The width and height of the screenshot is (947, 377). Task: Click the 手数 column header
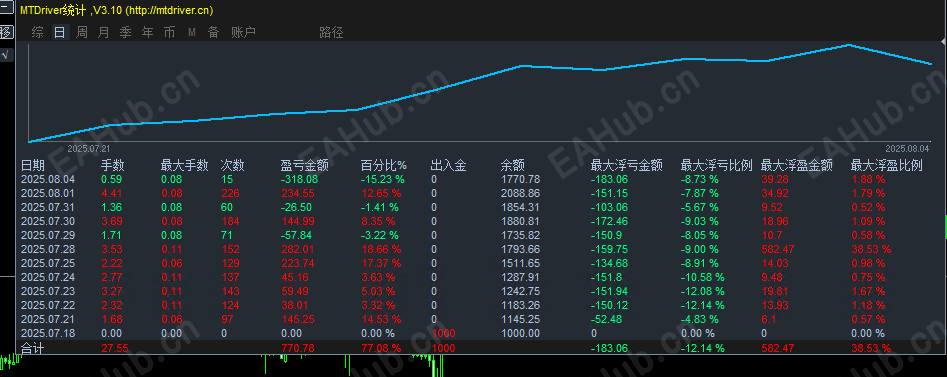[x=112, y=165]
